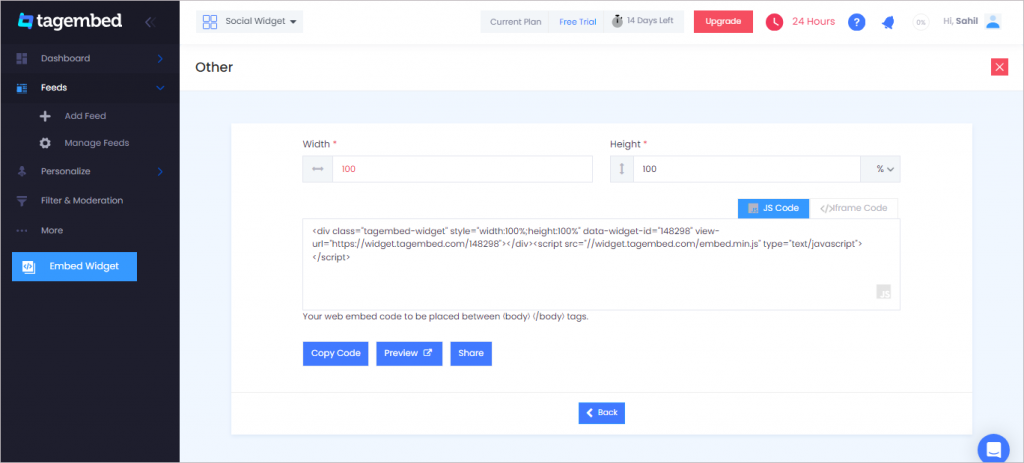This screenshot has height=463, width=1024.
Task: Click the More dots icon
Action: [x=22, y=231]
